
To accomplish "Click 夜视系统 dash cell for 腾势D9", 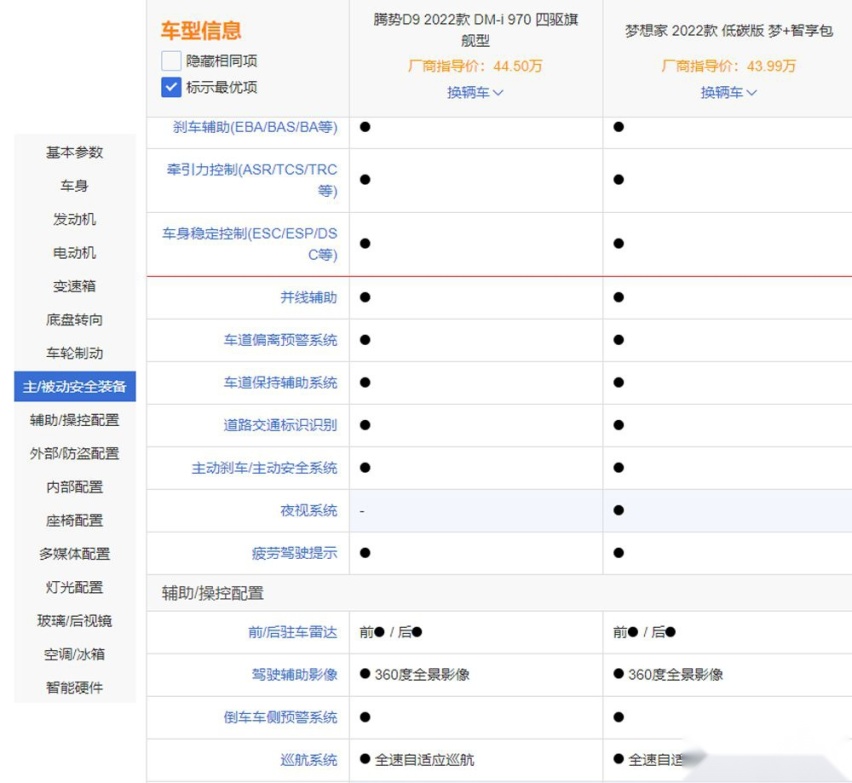I will click(x=475, y=510).
